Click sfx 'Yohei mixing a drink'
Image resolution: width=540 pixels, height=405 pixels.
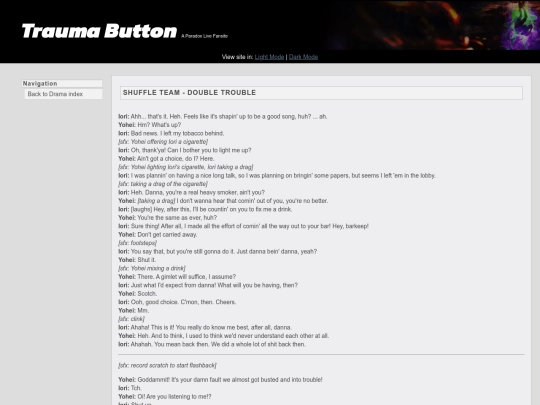(152, 268)
